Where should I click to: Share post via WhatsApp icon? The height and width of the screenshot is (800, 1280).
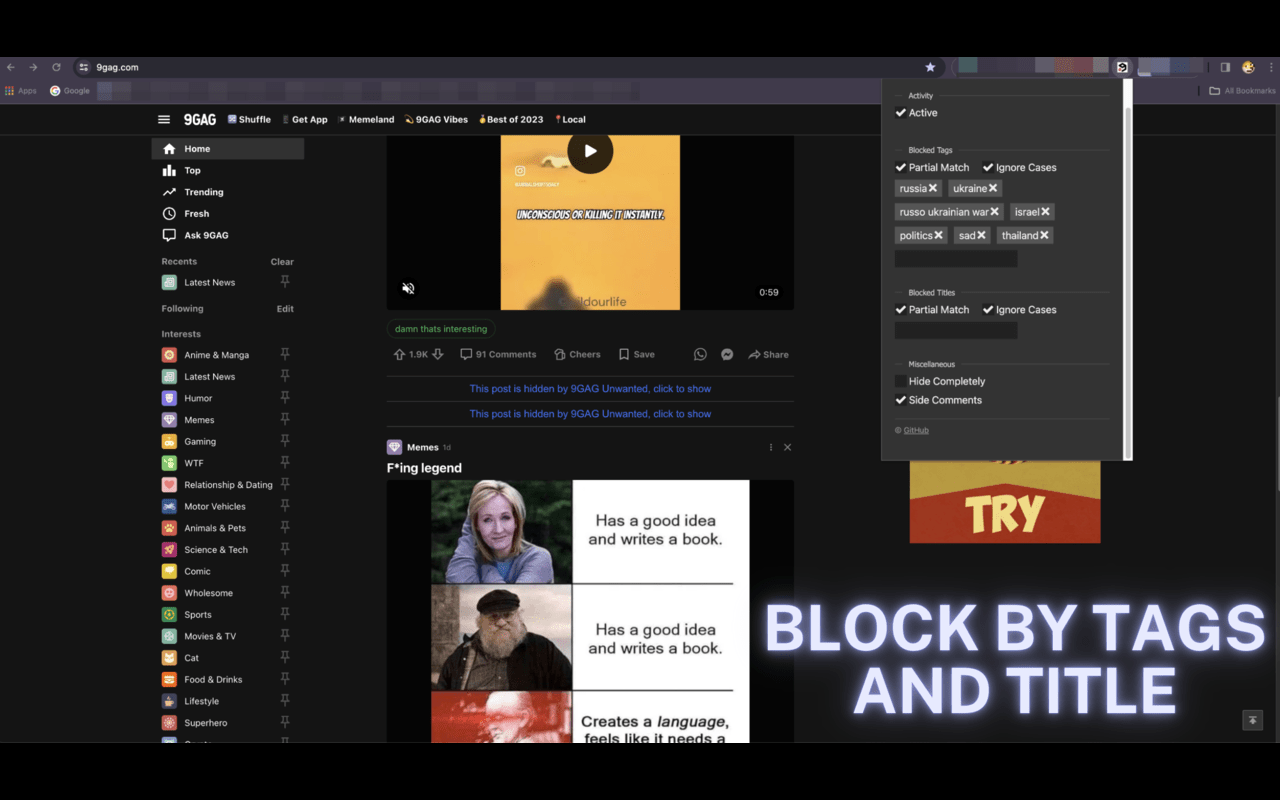700,354
